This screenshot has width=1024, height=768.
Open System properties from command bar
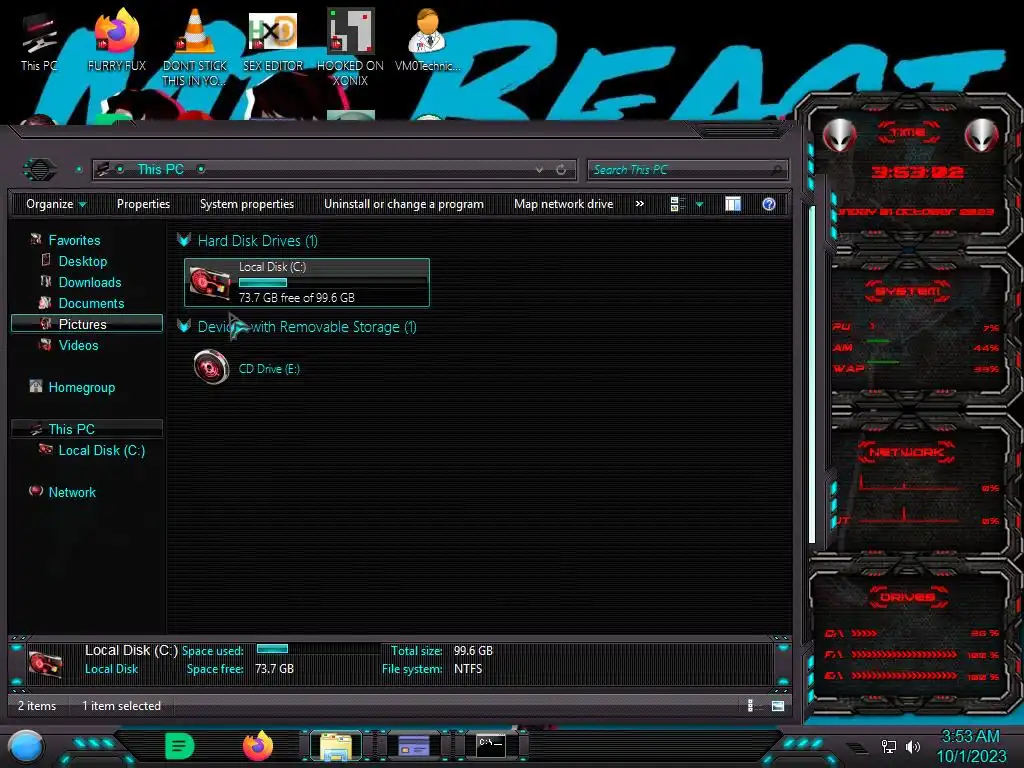click(x=247, y=204)
